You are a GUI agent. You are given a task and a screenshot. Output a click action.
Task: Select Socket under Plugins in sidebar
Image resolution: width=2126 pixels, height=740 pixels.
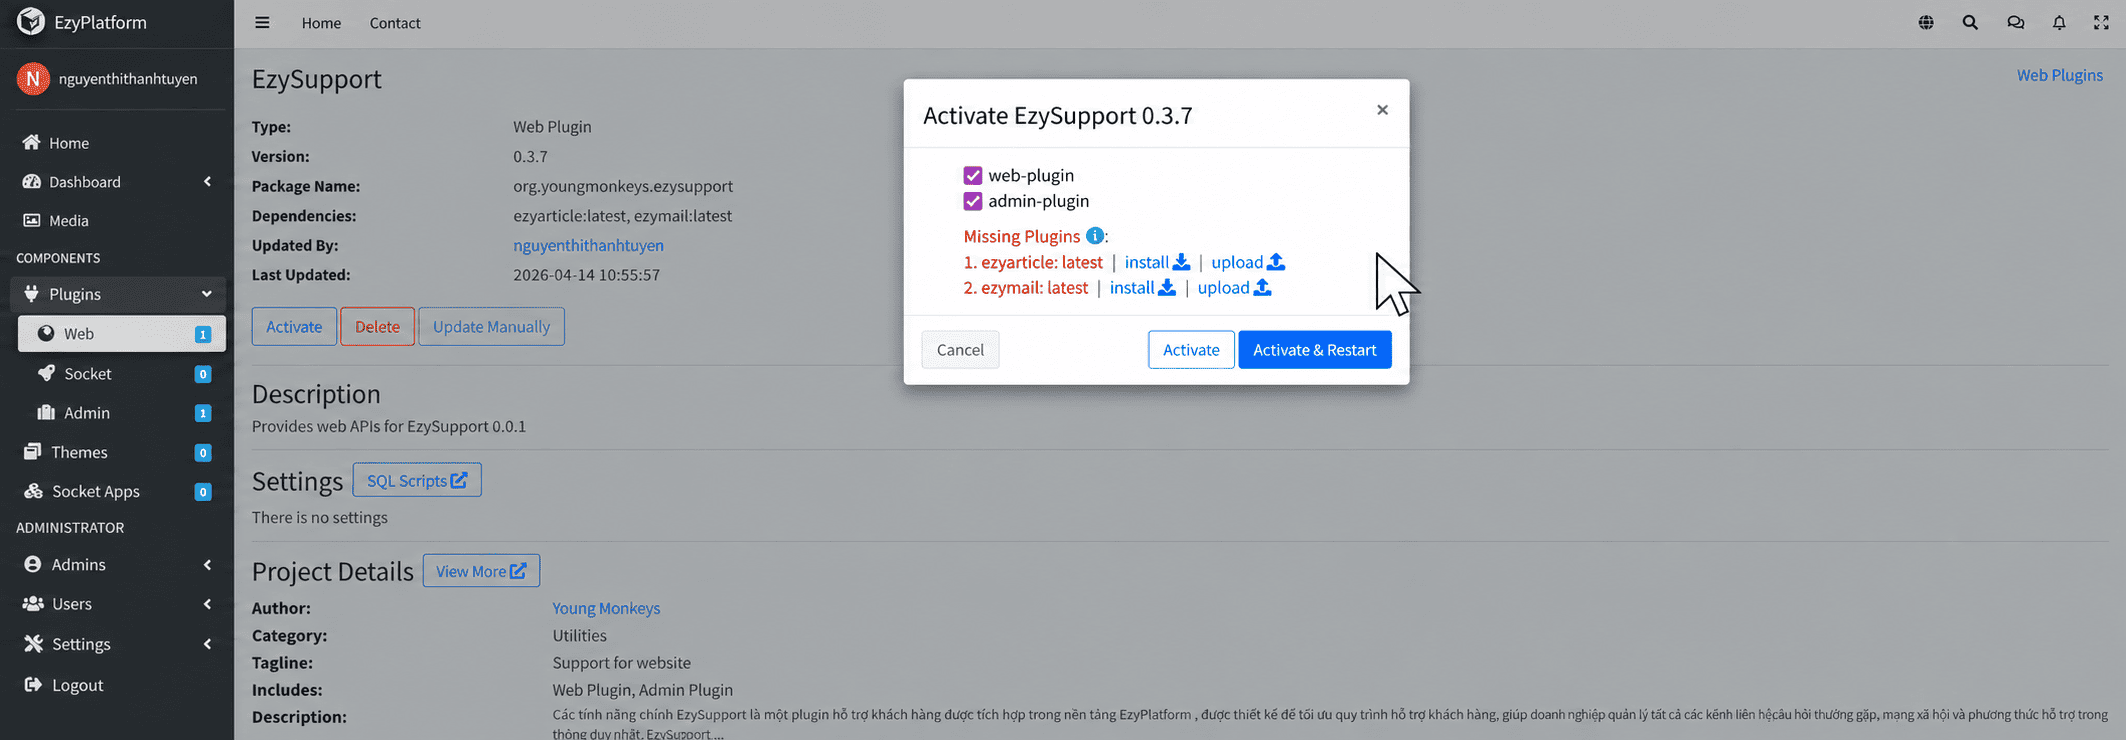coord(122,374)
